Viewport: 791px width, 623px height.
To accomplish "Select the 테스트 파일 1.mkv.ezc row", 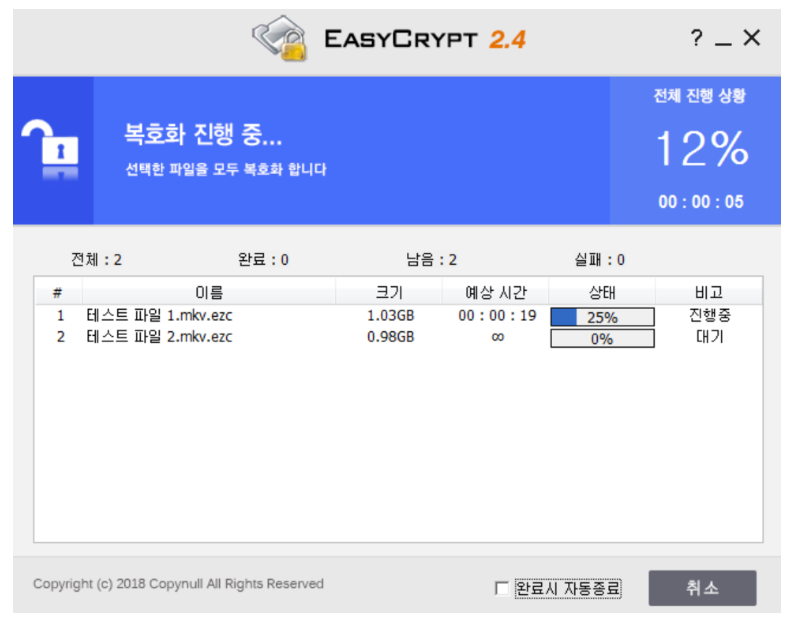I will (x=399, y=316).
